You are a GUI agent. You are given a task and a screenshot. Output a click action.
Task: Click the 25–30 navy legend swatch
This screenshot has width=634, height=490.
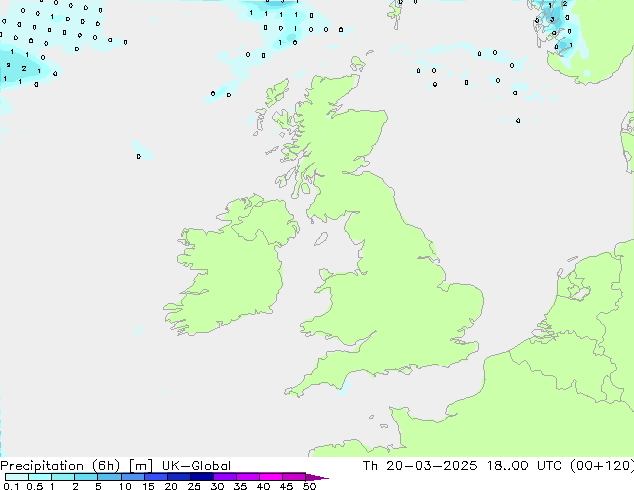click(202, 477)
